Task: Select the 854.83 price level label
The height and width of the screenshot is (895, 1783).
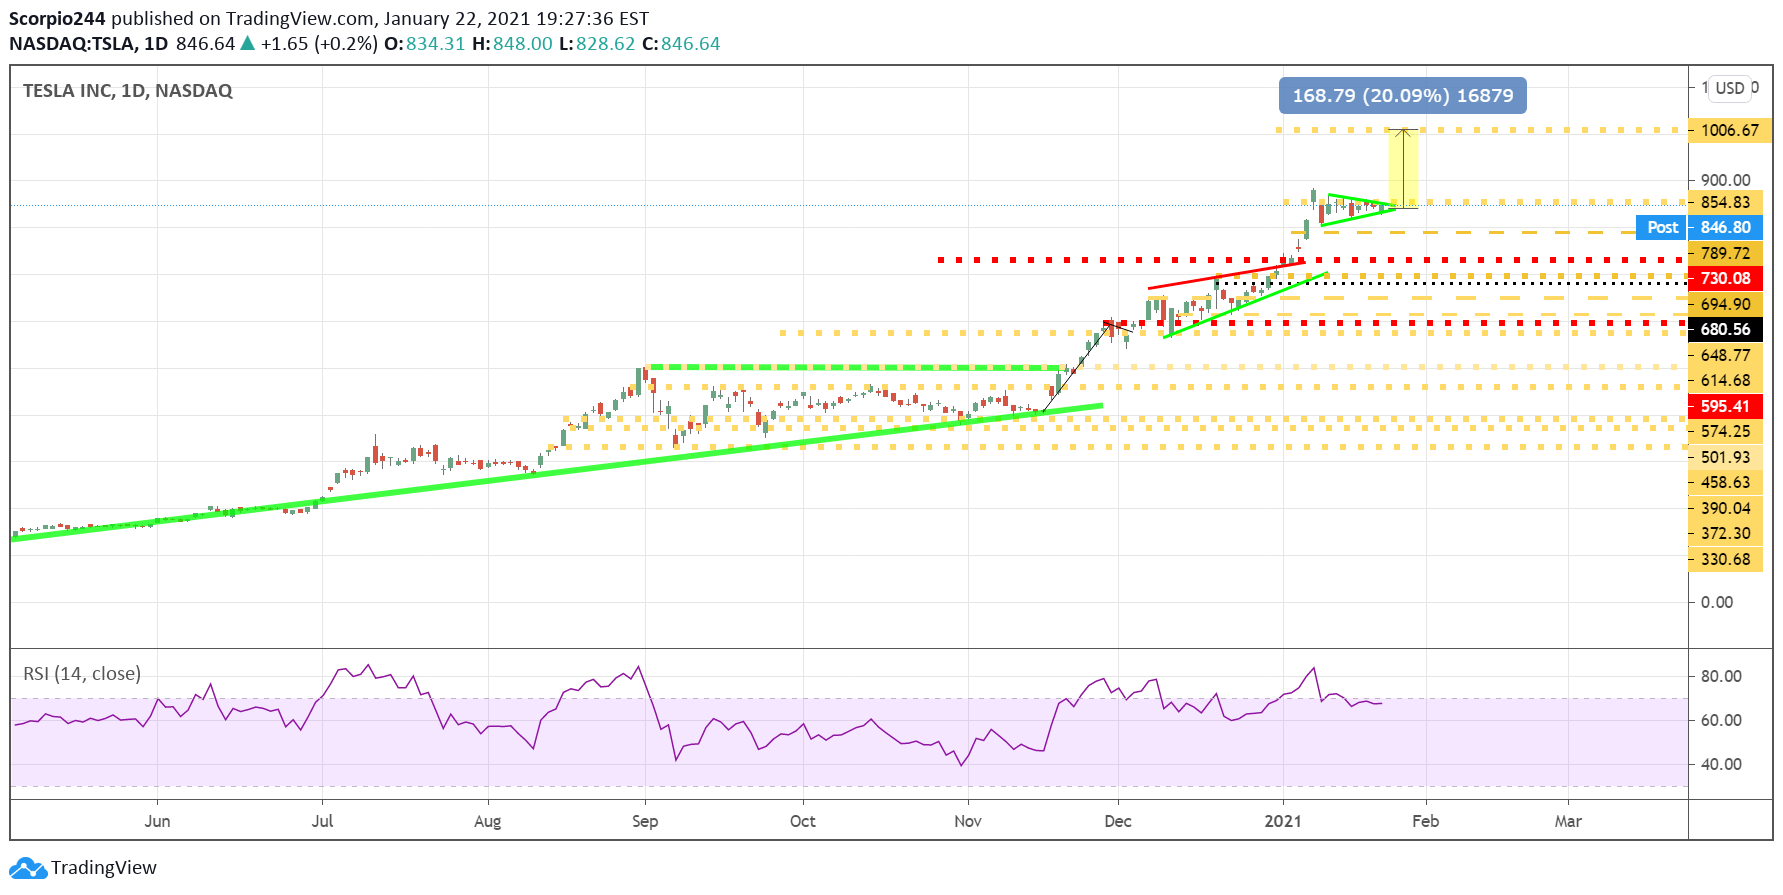Action: point(1726,202)
